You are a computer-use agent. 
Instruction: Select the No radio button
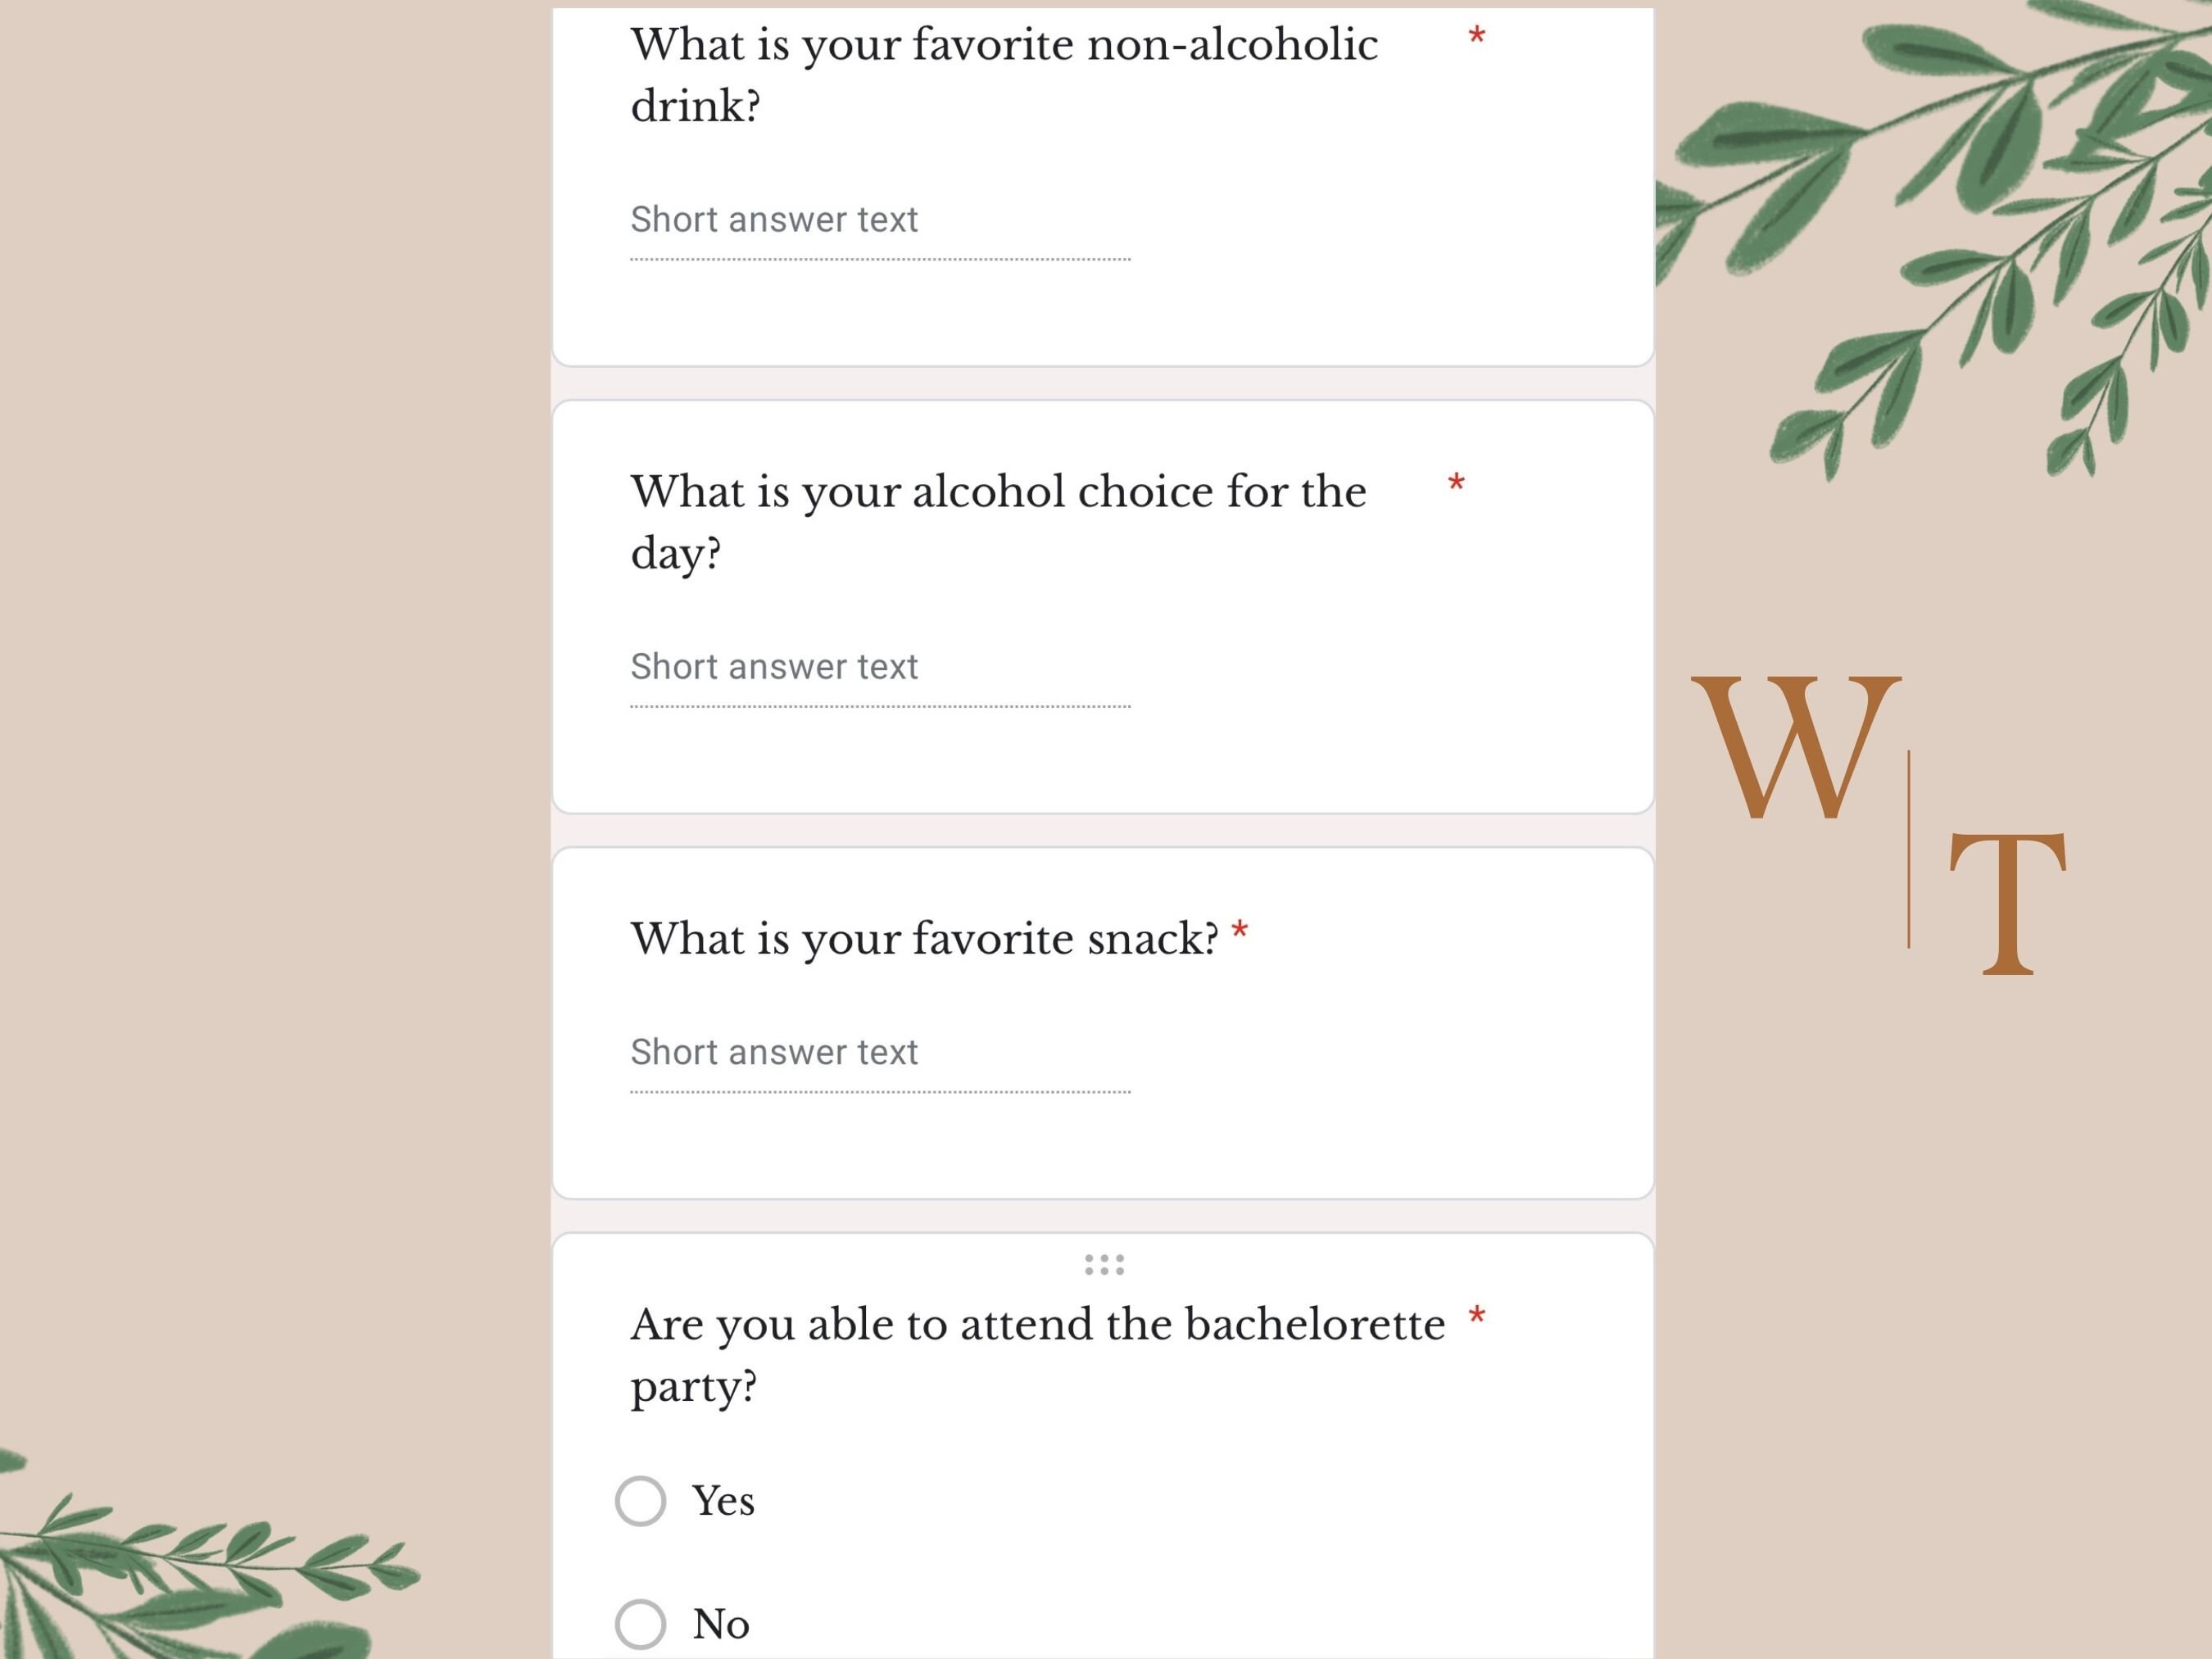click(x=640, y=1624)
